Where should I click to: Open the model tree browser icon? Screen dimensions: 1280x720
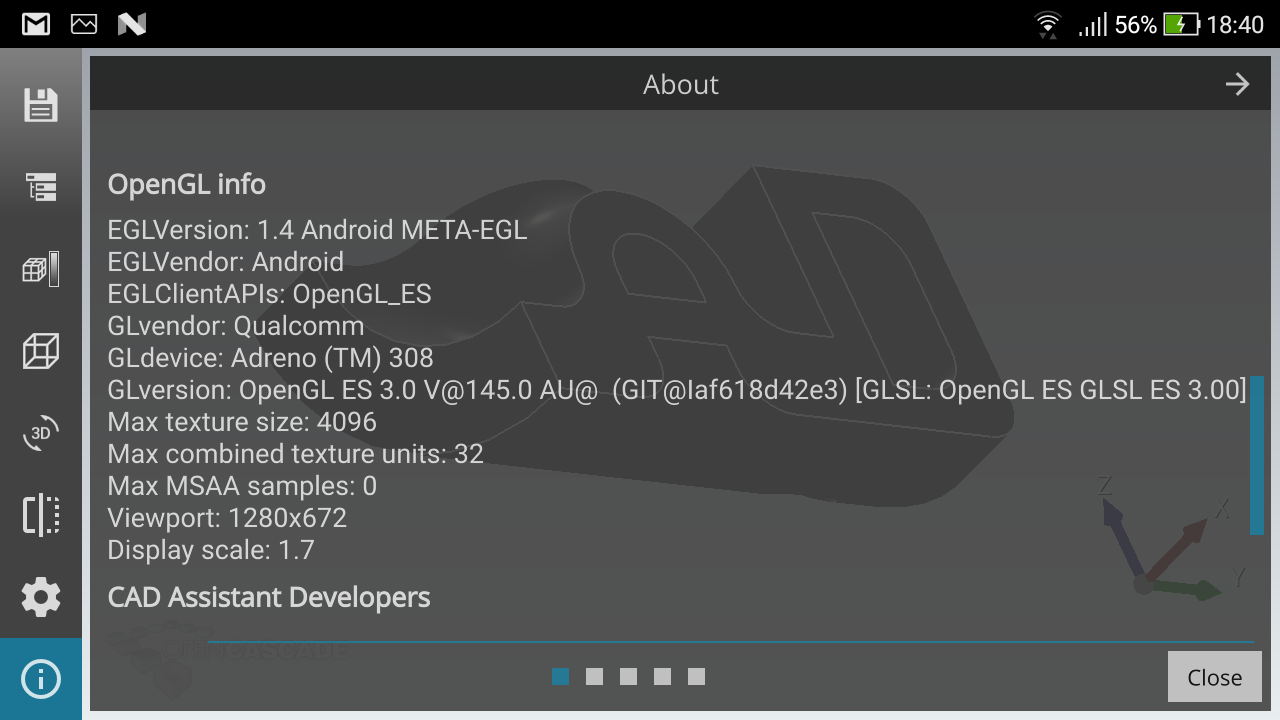(41, 187)
